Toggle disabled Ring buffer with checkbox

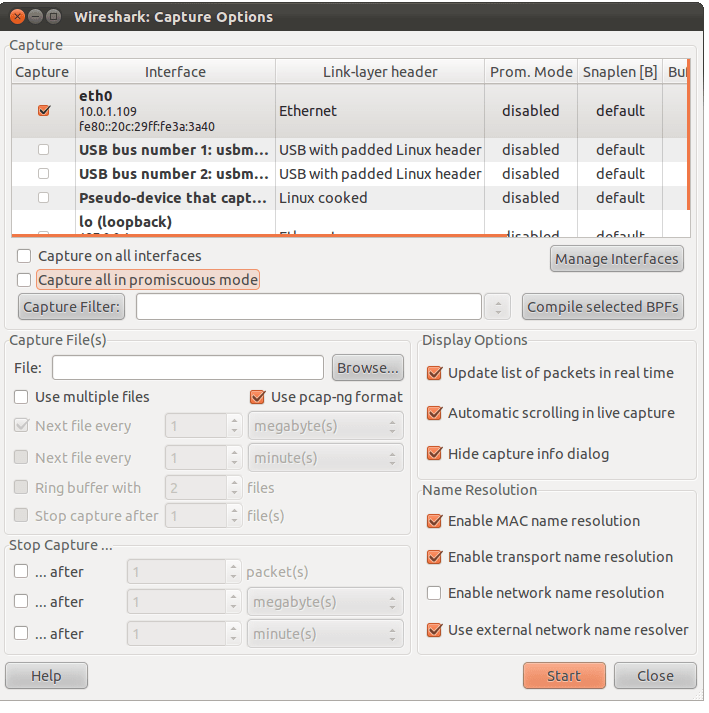(21, 487)
